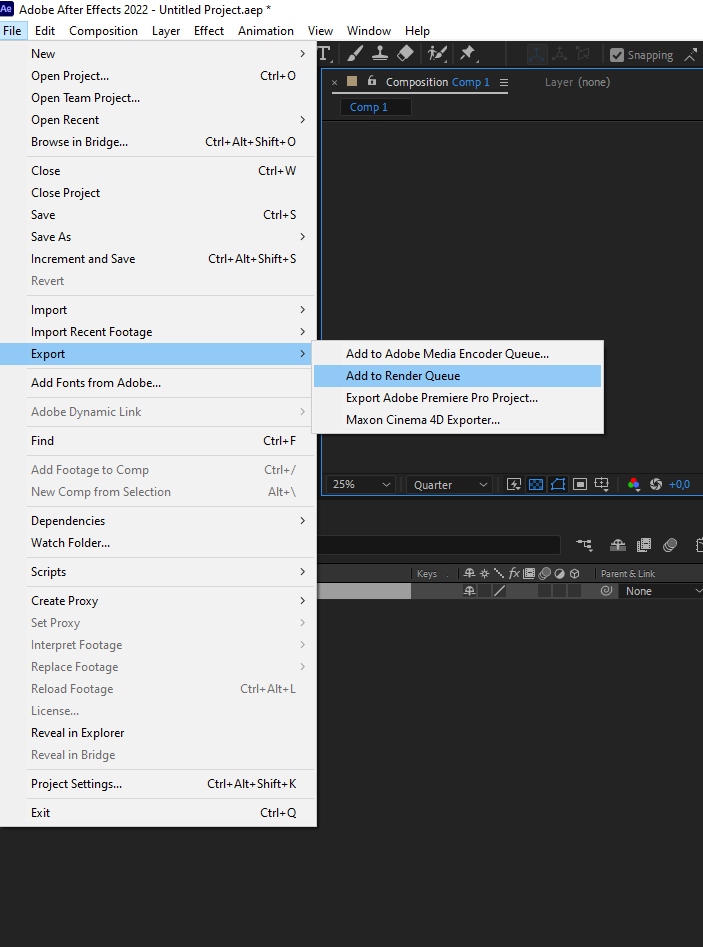The image size is (703, 947).
Task: Select the Eraser tool
Action: click(405, 54)
